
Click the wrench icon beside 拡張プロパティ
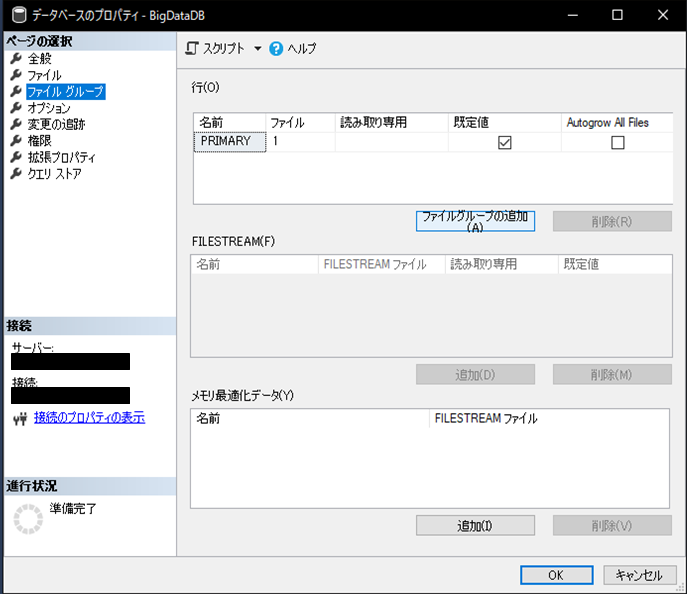16,157
